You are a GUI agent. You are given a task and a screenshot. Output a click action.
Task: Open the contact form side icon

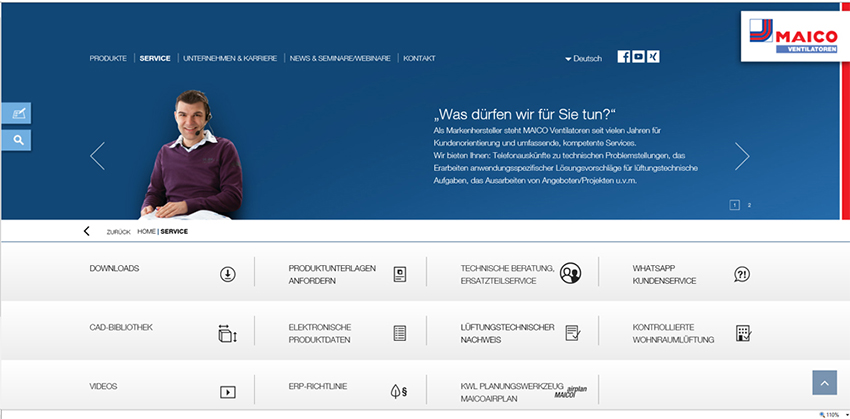(17, 113)
